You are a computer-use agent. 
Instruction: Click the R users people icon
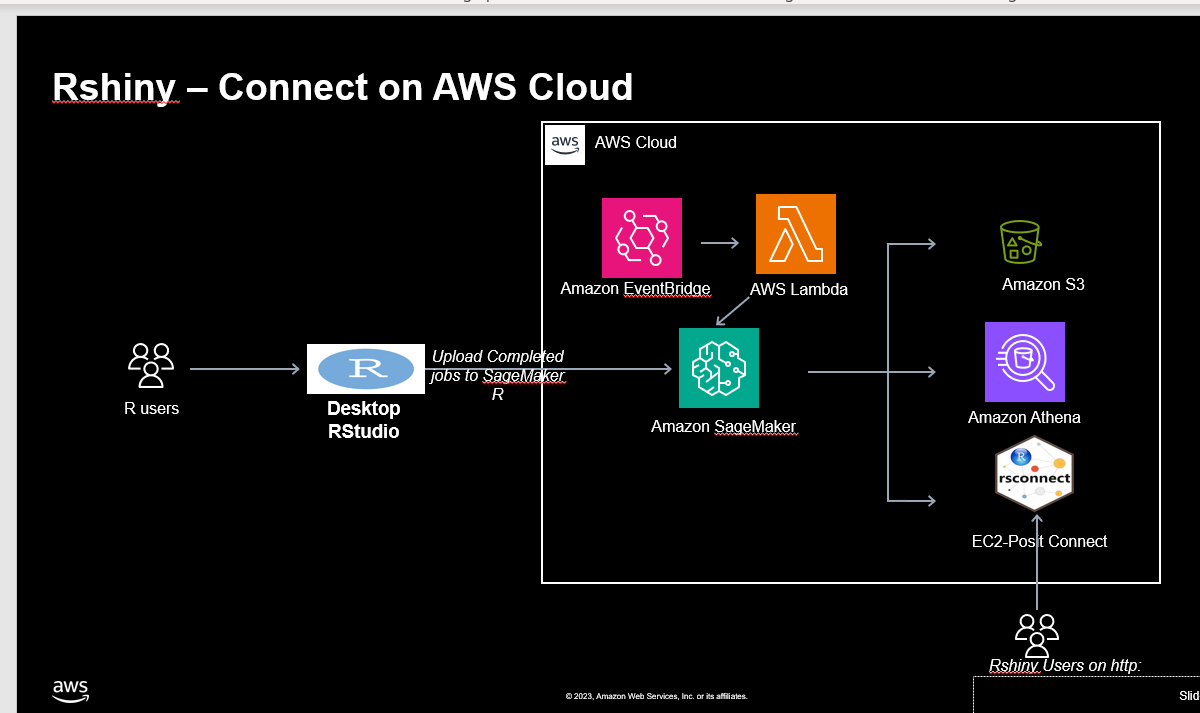[x=151, y=365]
